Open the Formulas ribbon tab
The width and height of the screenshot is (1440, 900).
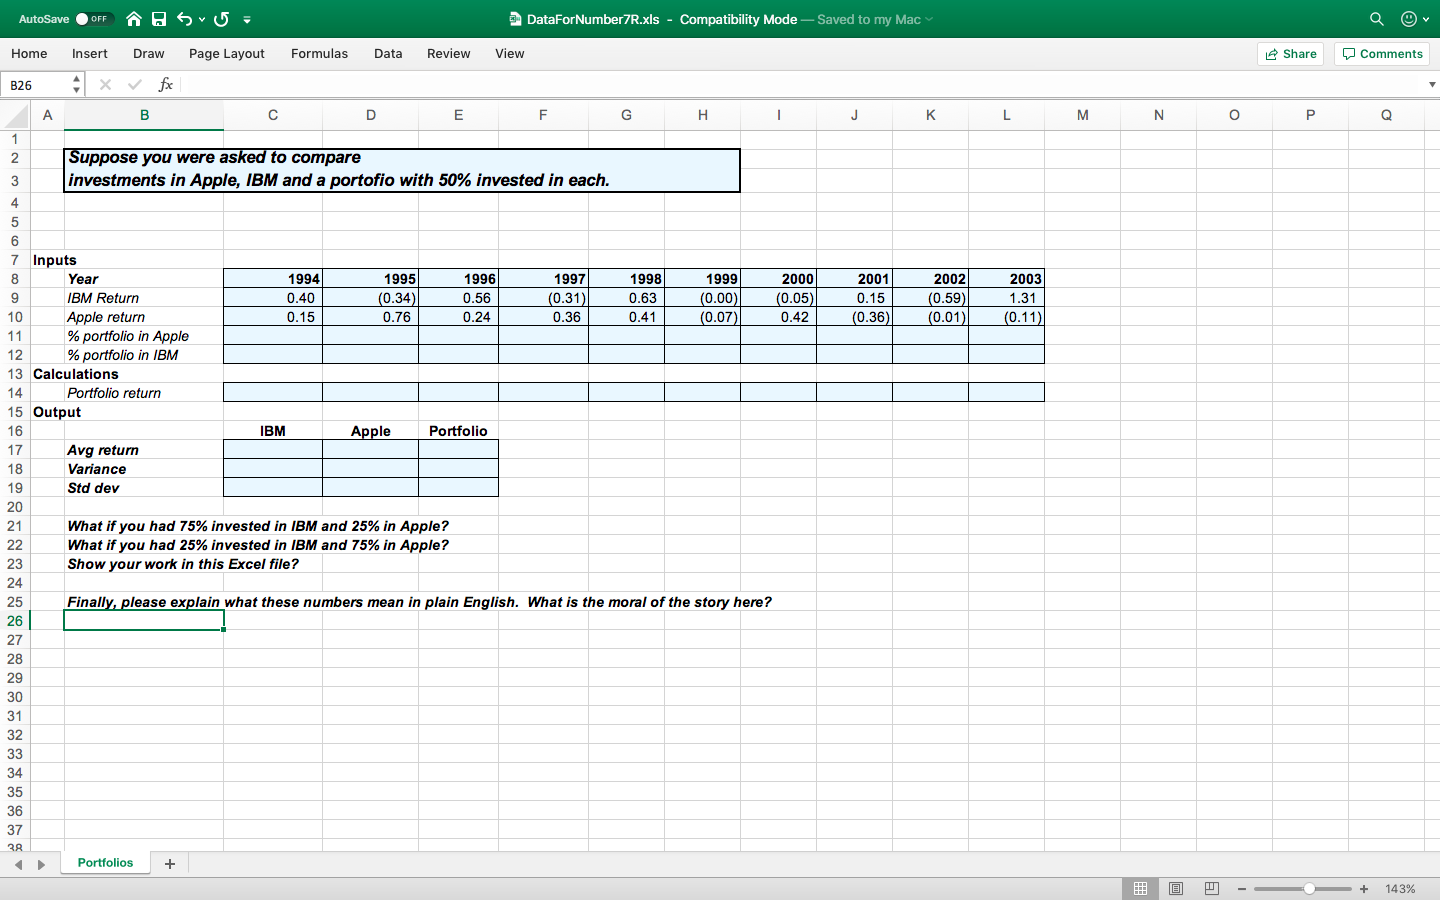point(320,54)
